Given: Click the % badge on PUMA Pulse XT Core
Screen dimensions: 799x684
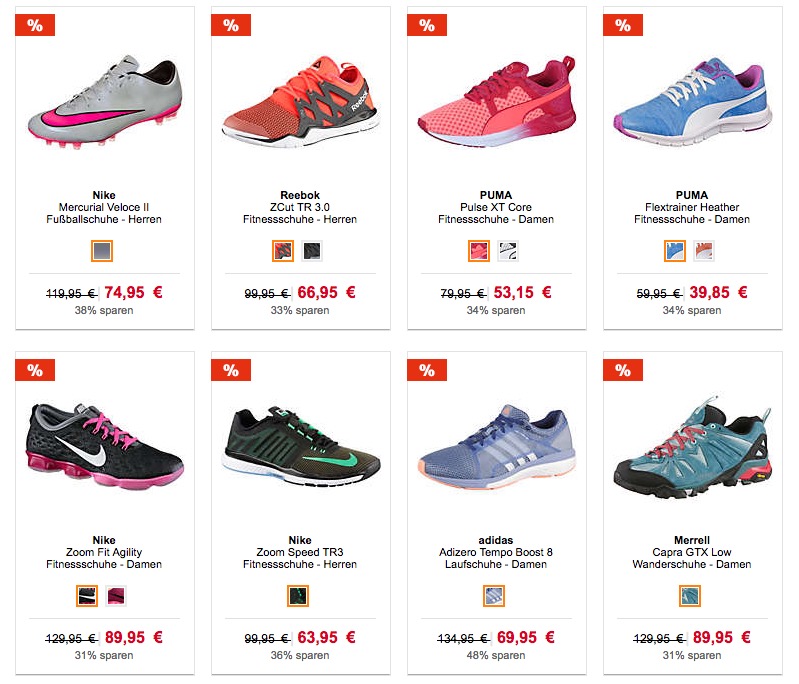Looking at the screenshot, I should [427, 25].
